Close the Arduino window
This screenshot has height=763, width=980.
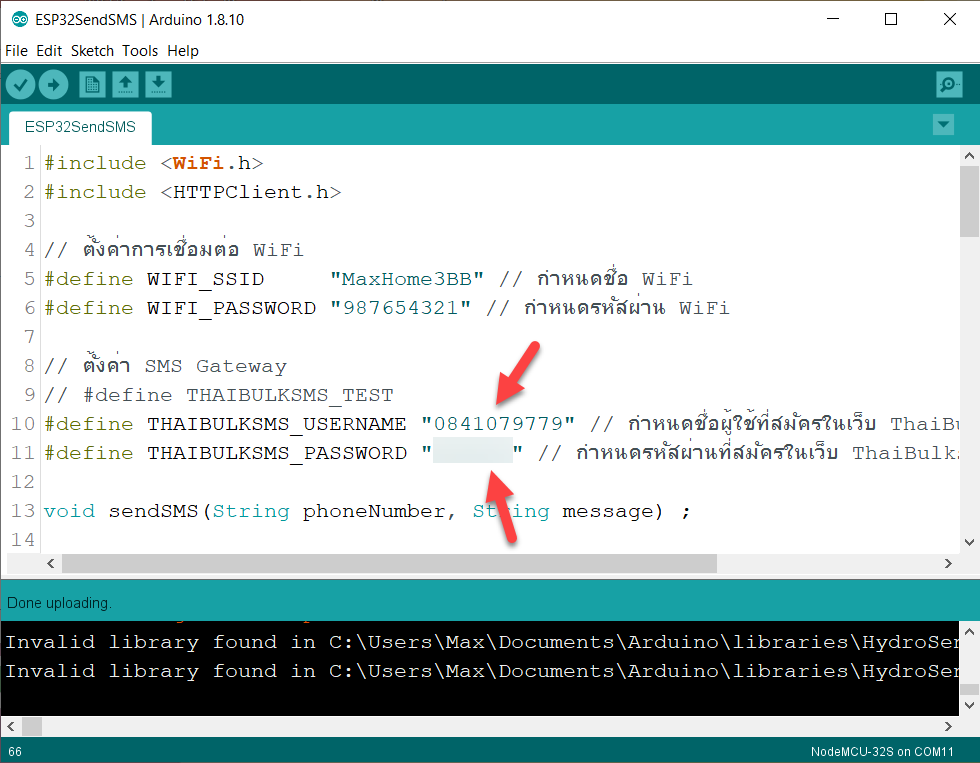point(950,19)
